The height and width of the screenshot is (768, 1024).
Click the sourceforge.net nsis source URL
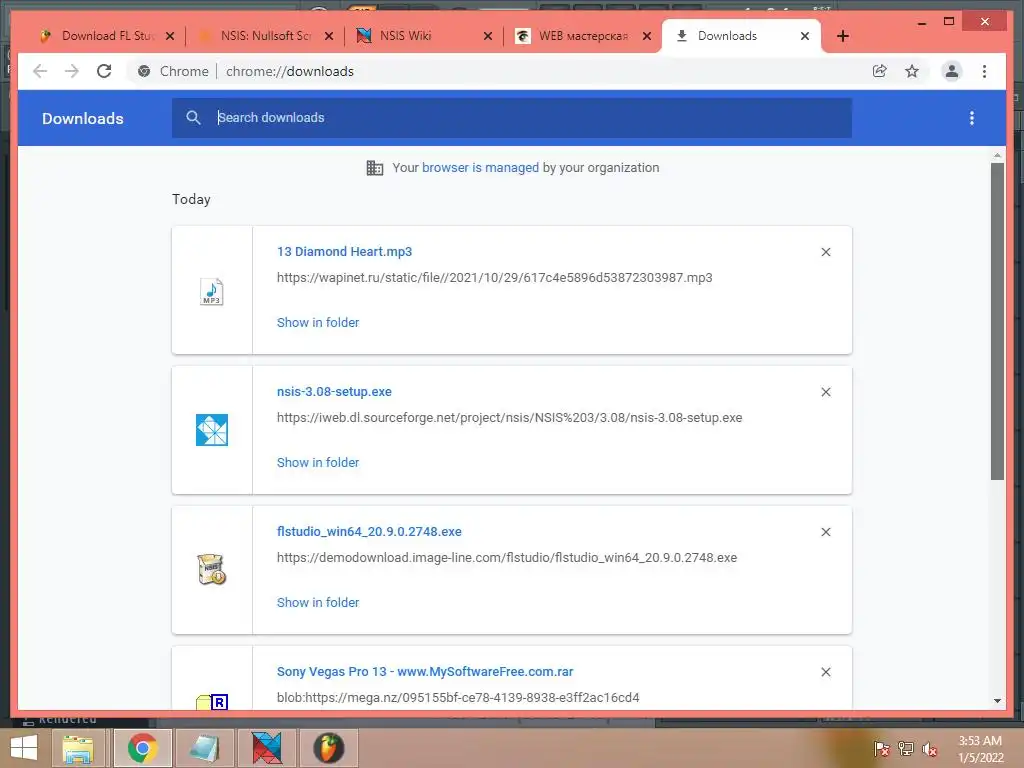(x=509, y=417)
